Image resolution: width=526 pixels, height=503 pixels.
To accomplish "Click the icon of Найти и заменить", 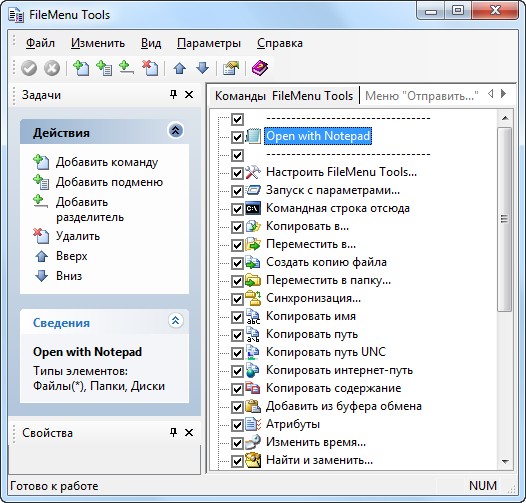I will (253, 460).
